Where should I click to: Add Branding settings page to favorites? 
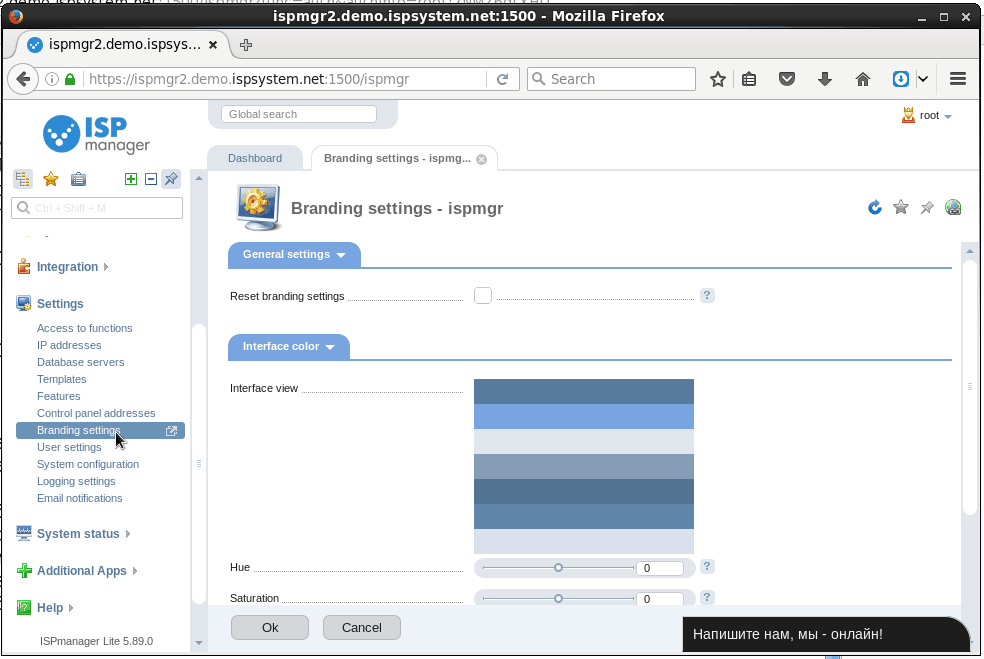pos(901,207)
